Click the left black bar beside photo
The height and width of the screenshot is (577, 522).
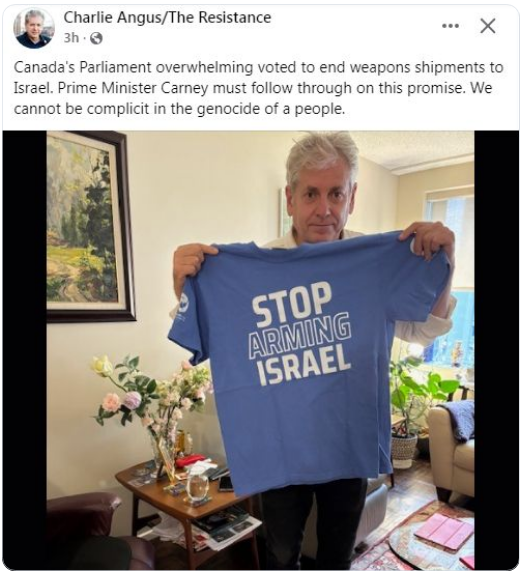pos(25,350)
